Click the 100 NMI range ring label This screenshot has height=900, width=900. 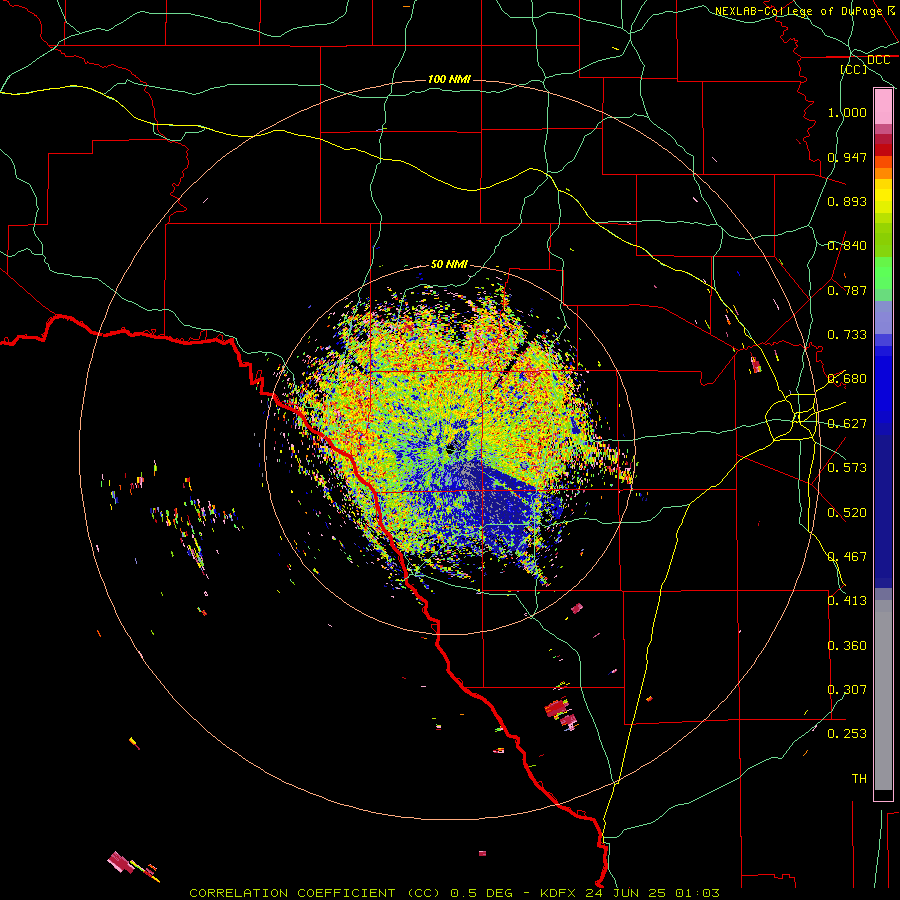tap(449, 79)
